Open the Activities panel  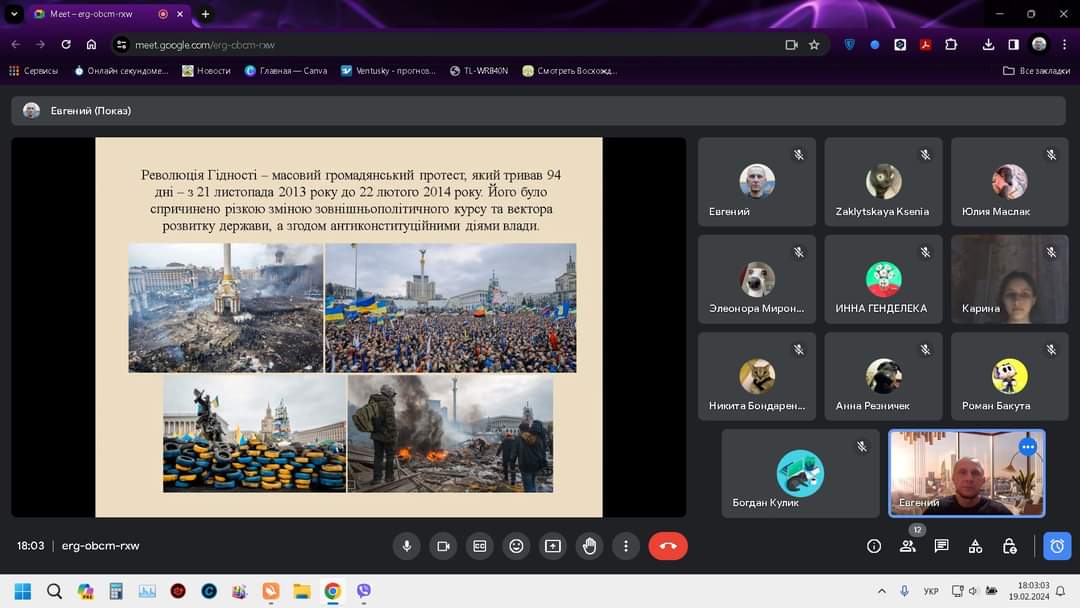(975, 546)
